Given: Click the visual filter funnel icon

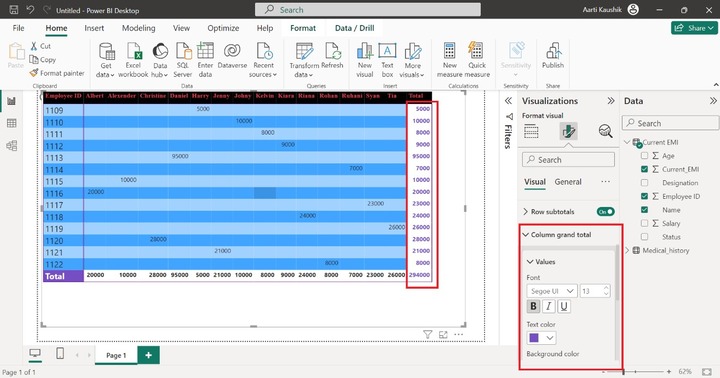Looking at the screenshot, I should point(428,334).
